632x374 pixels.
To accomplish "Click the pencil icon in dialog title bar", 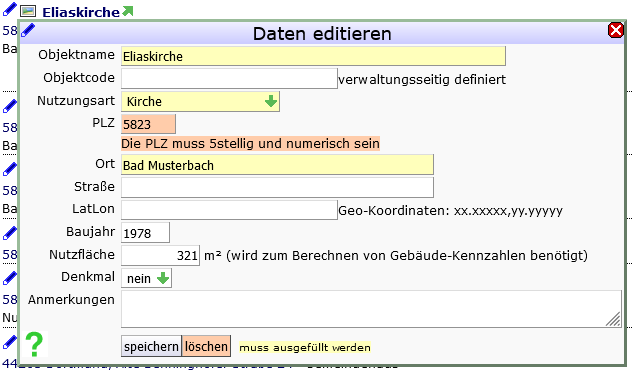I will 28,30.
